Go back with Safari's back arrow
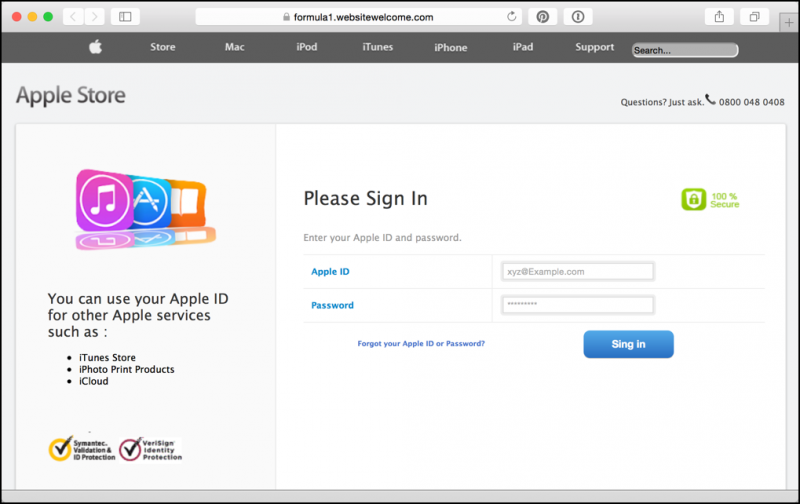Screen dimensions: 800x504 pos(73,17)
